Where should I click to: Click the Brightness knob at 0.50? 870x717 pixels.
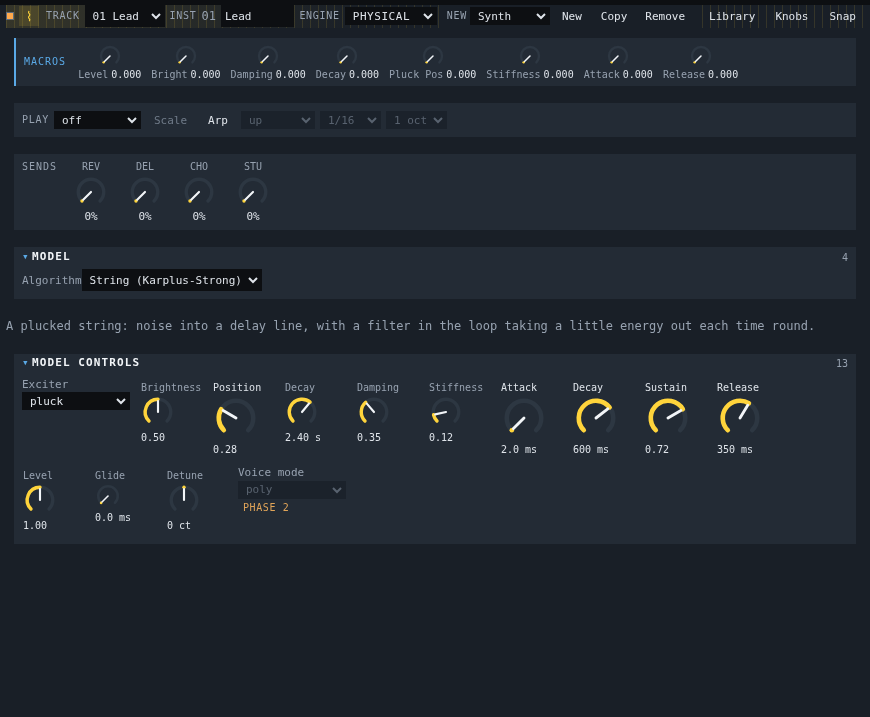(158, 412)
